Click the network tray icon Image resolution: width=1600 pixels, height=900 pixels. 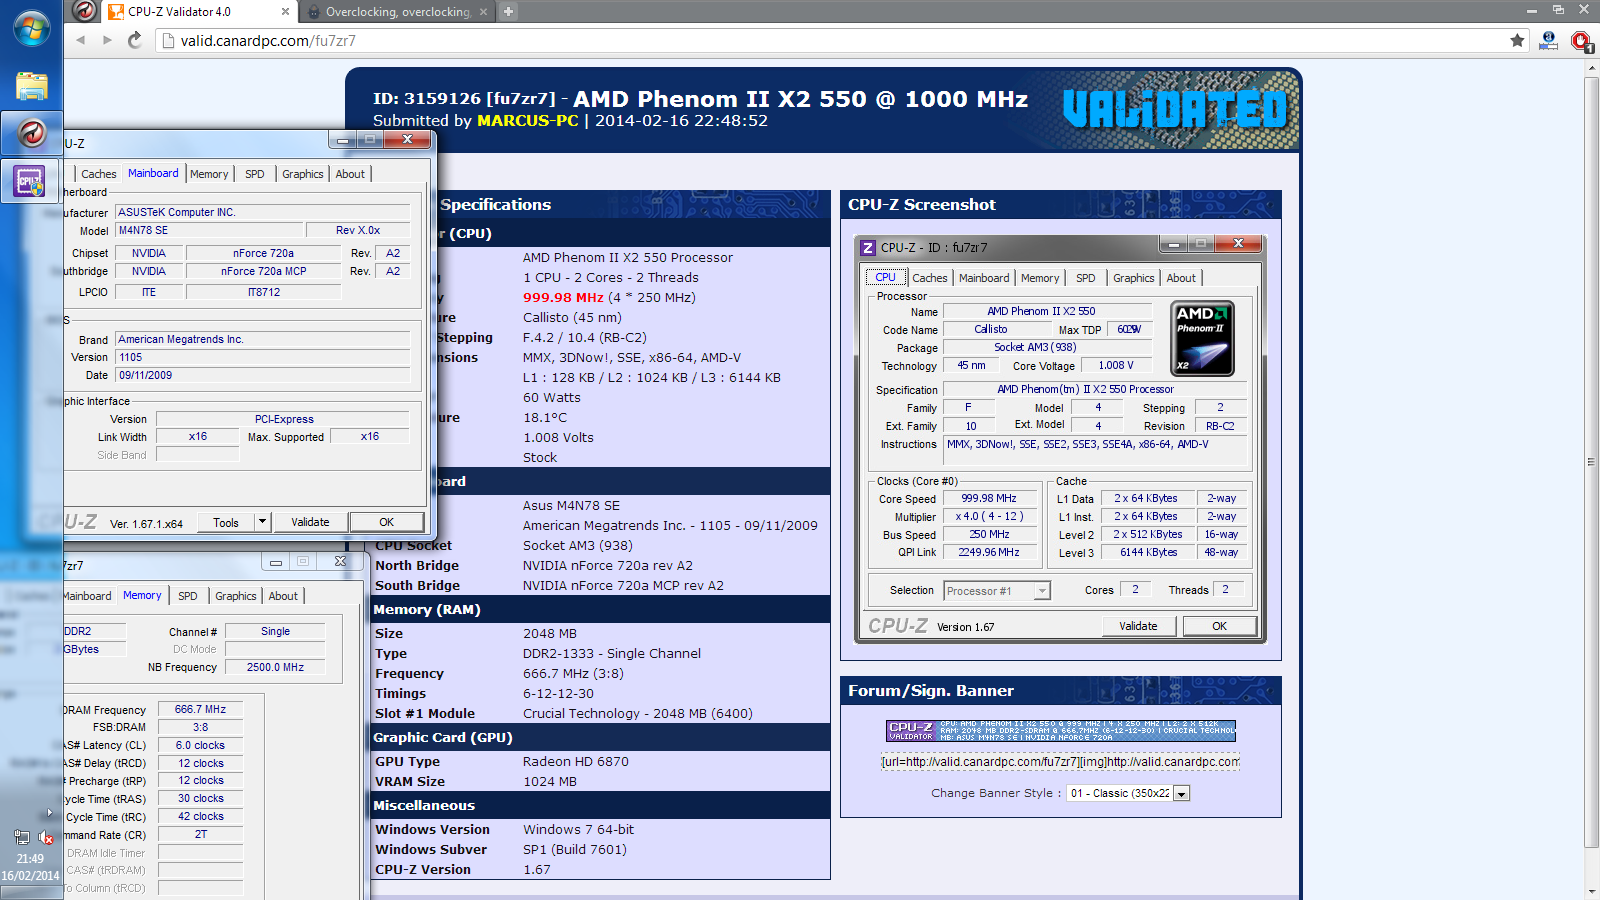[22, 837]
